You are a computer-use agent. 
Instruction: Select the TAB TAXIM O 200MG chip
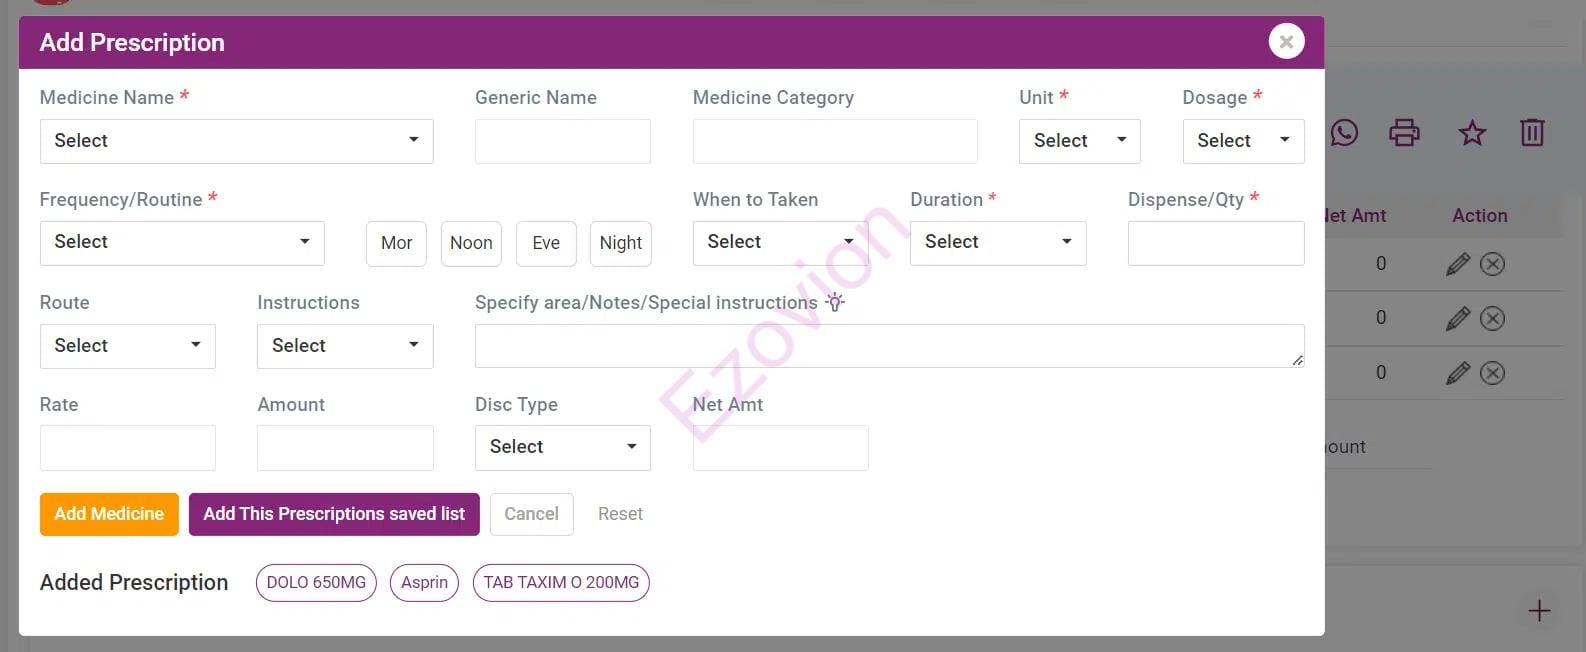pyautogui.click(x=561, y=582)
